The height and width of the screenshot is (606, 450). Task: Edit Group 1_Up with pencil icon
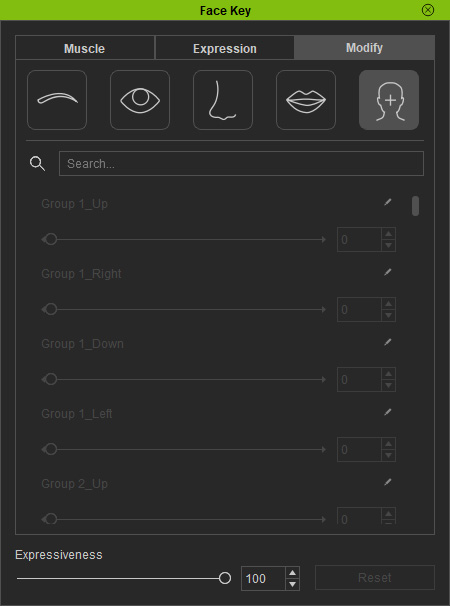[x=387, y=202]
